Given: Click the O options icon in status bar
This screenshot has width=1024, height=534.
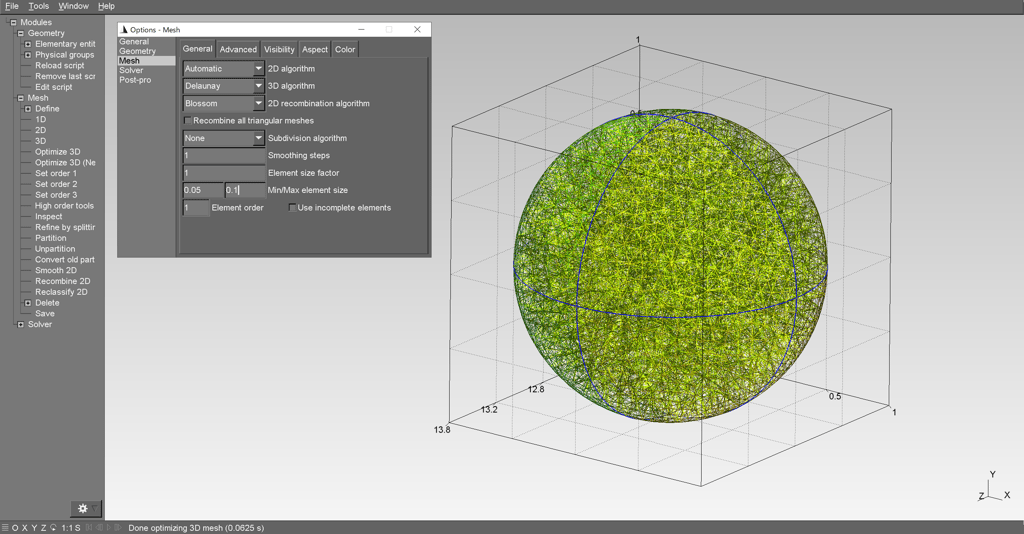Looking at the screenshot, I should tap(14, 528).
